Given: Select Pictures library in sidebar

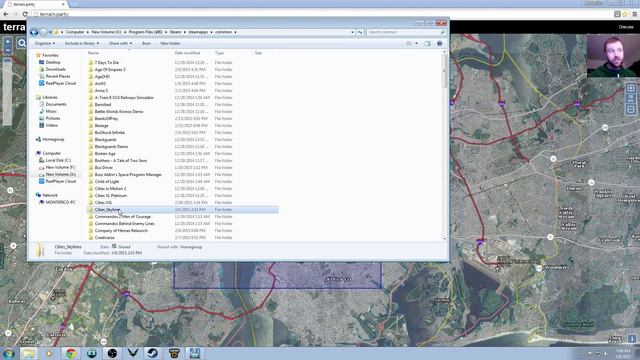Looking at the screenshot, I should coord(53,118).
